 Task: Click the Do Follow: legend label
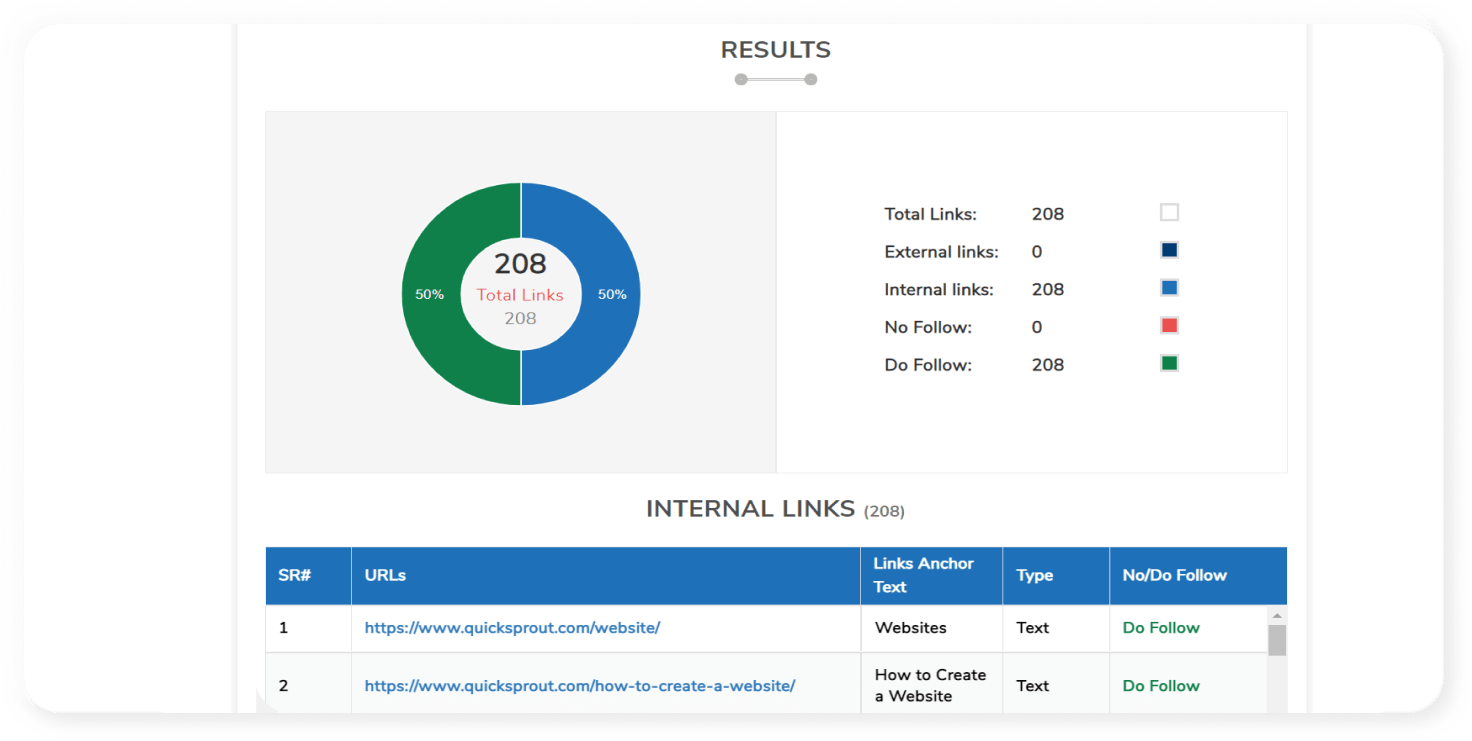pyautogui.click(x=928, y=365)
